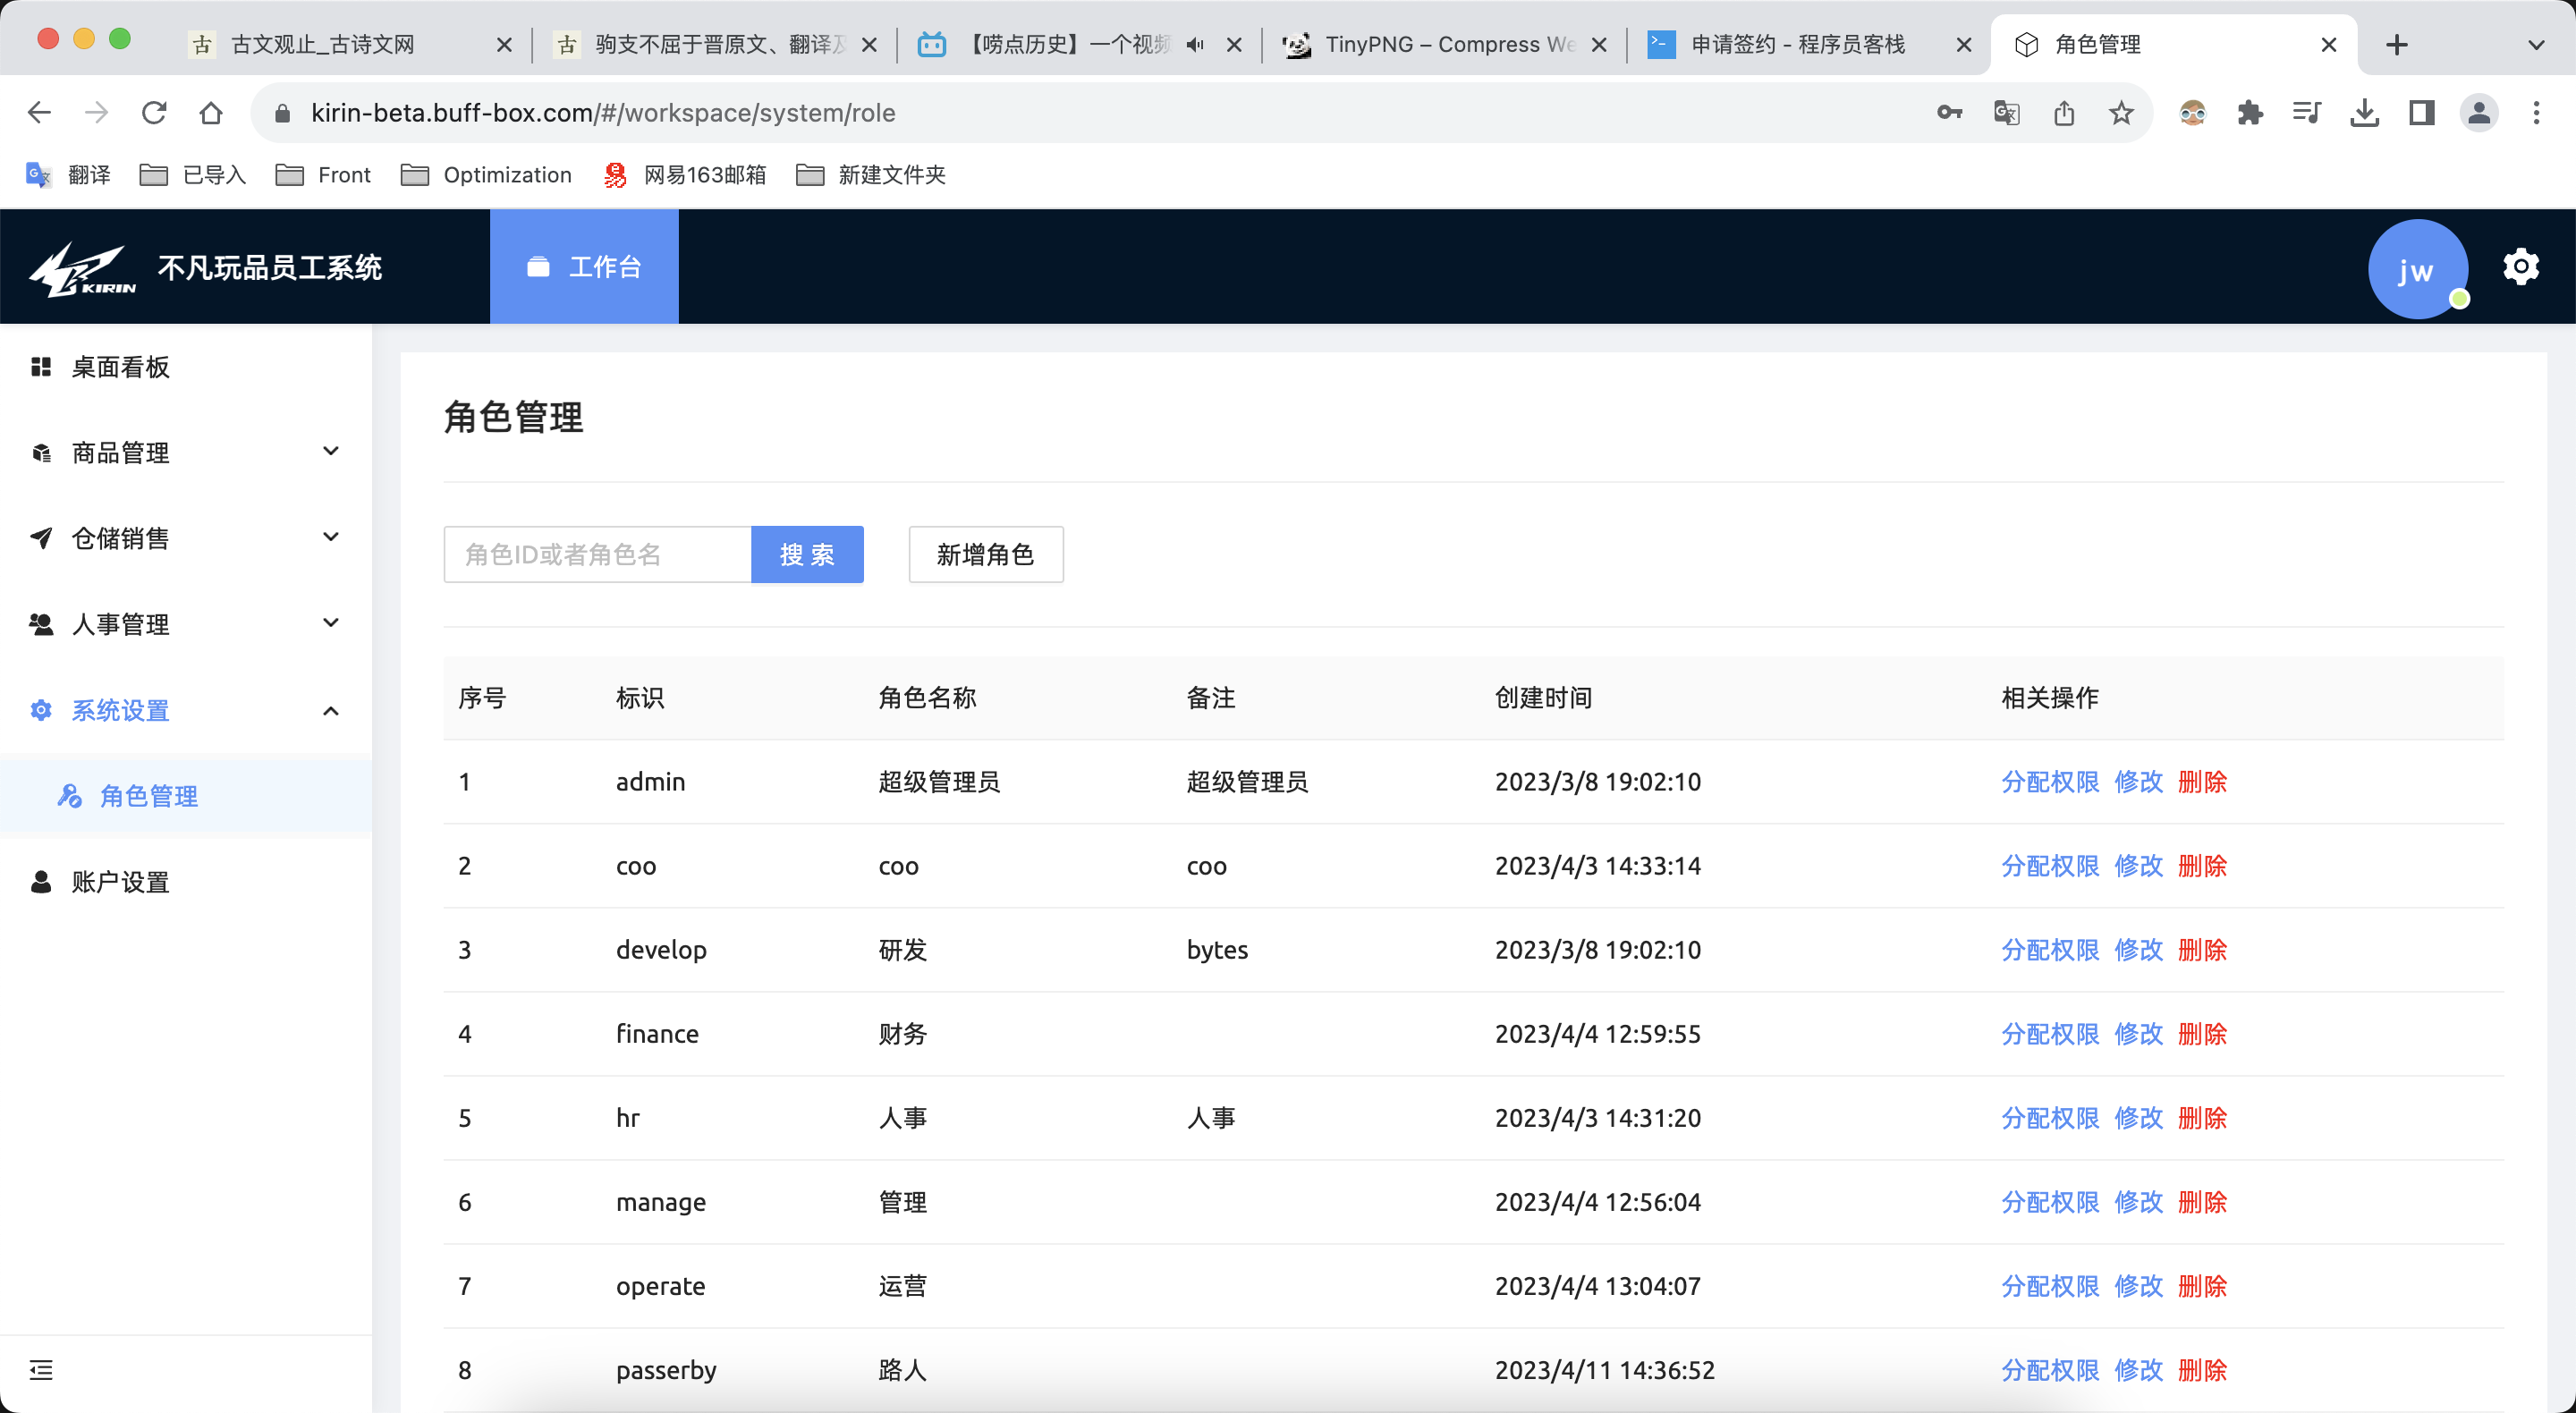Click the 商品管理 box icon
This screenshot has width=2576, height=1413.
(41, 453)
